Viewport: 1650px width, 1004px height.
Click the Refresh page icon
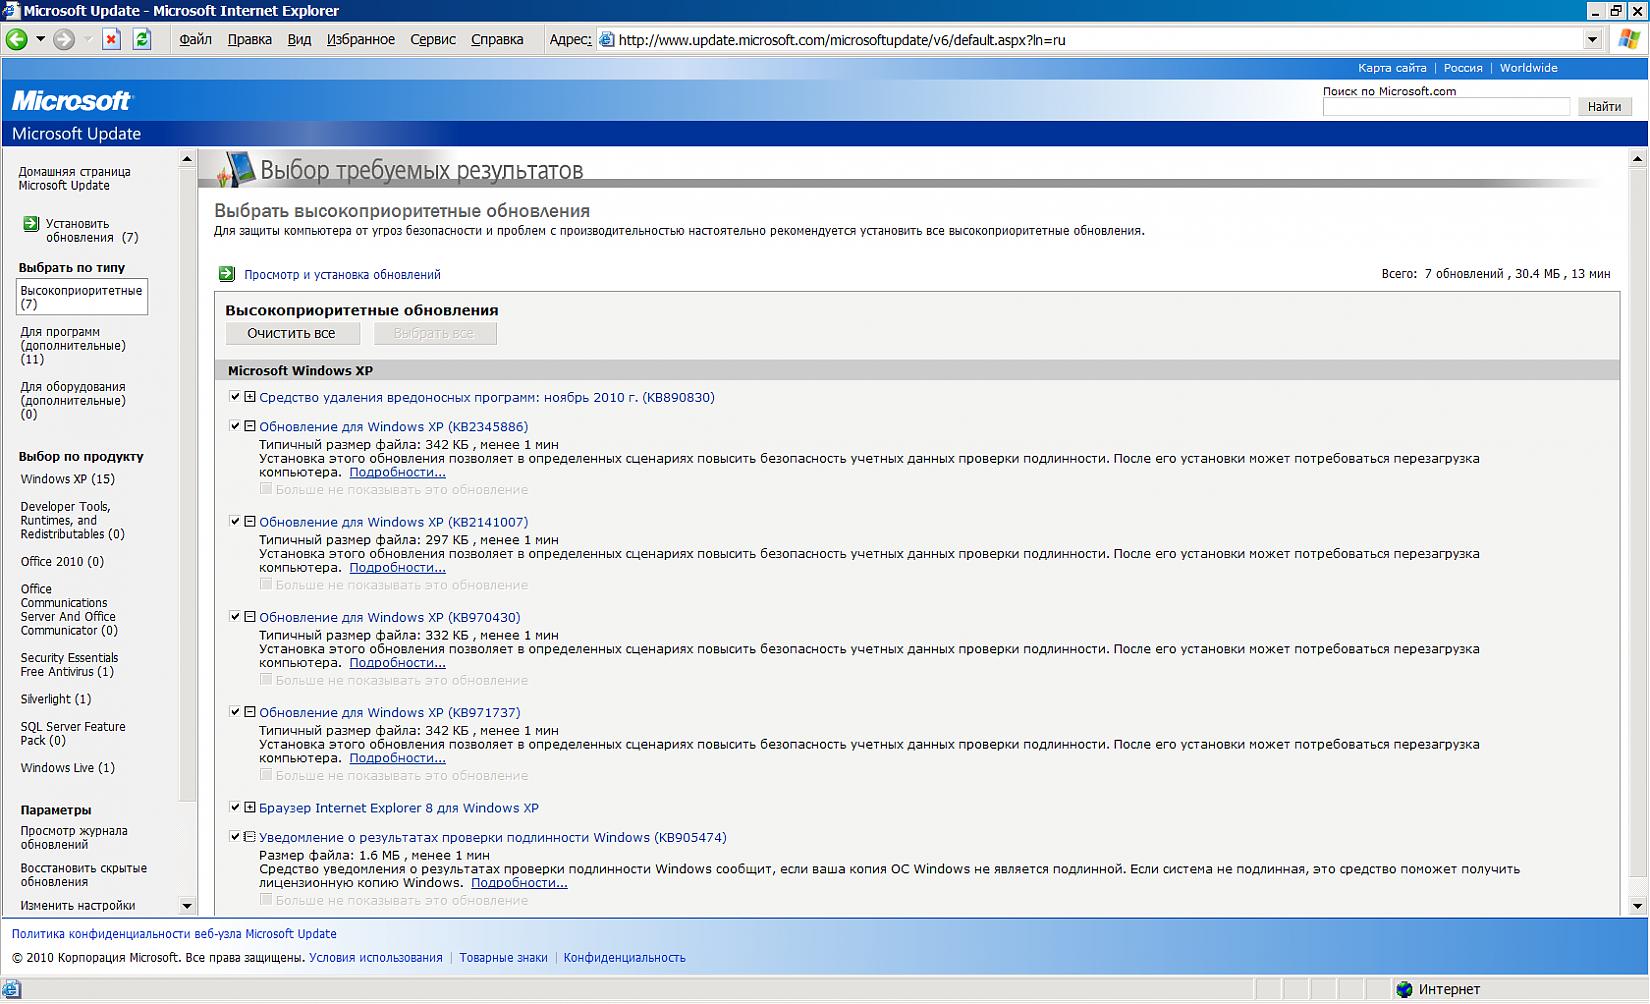pyautogui.click(x=142, y=40)
